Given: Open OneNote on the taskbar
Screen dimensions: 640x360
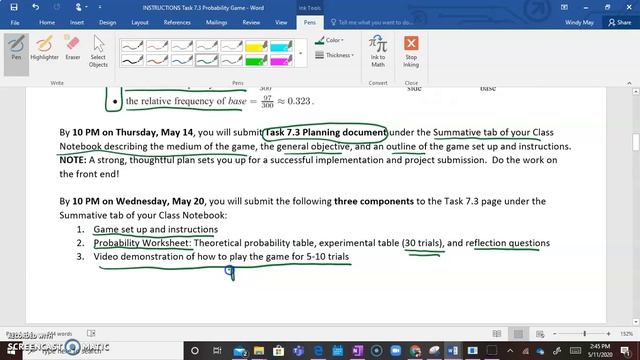Looking at the screenshot, I should [358, 351].
